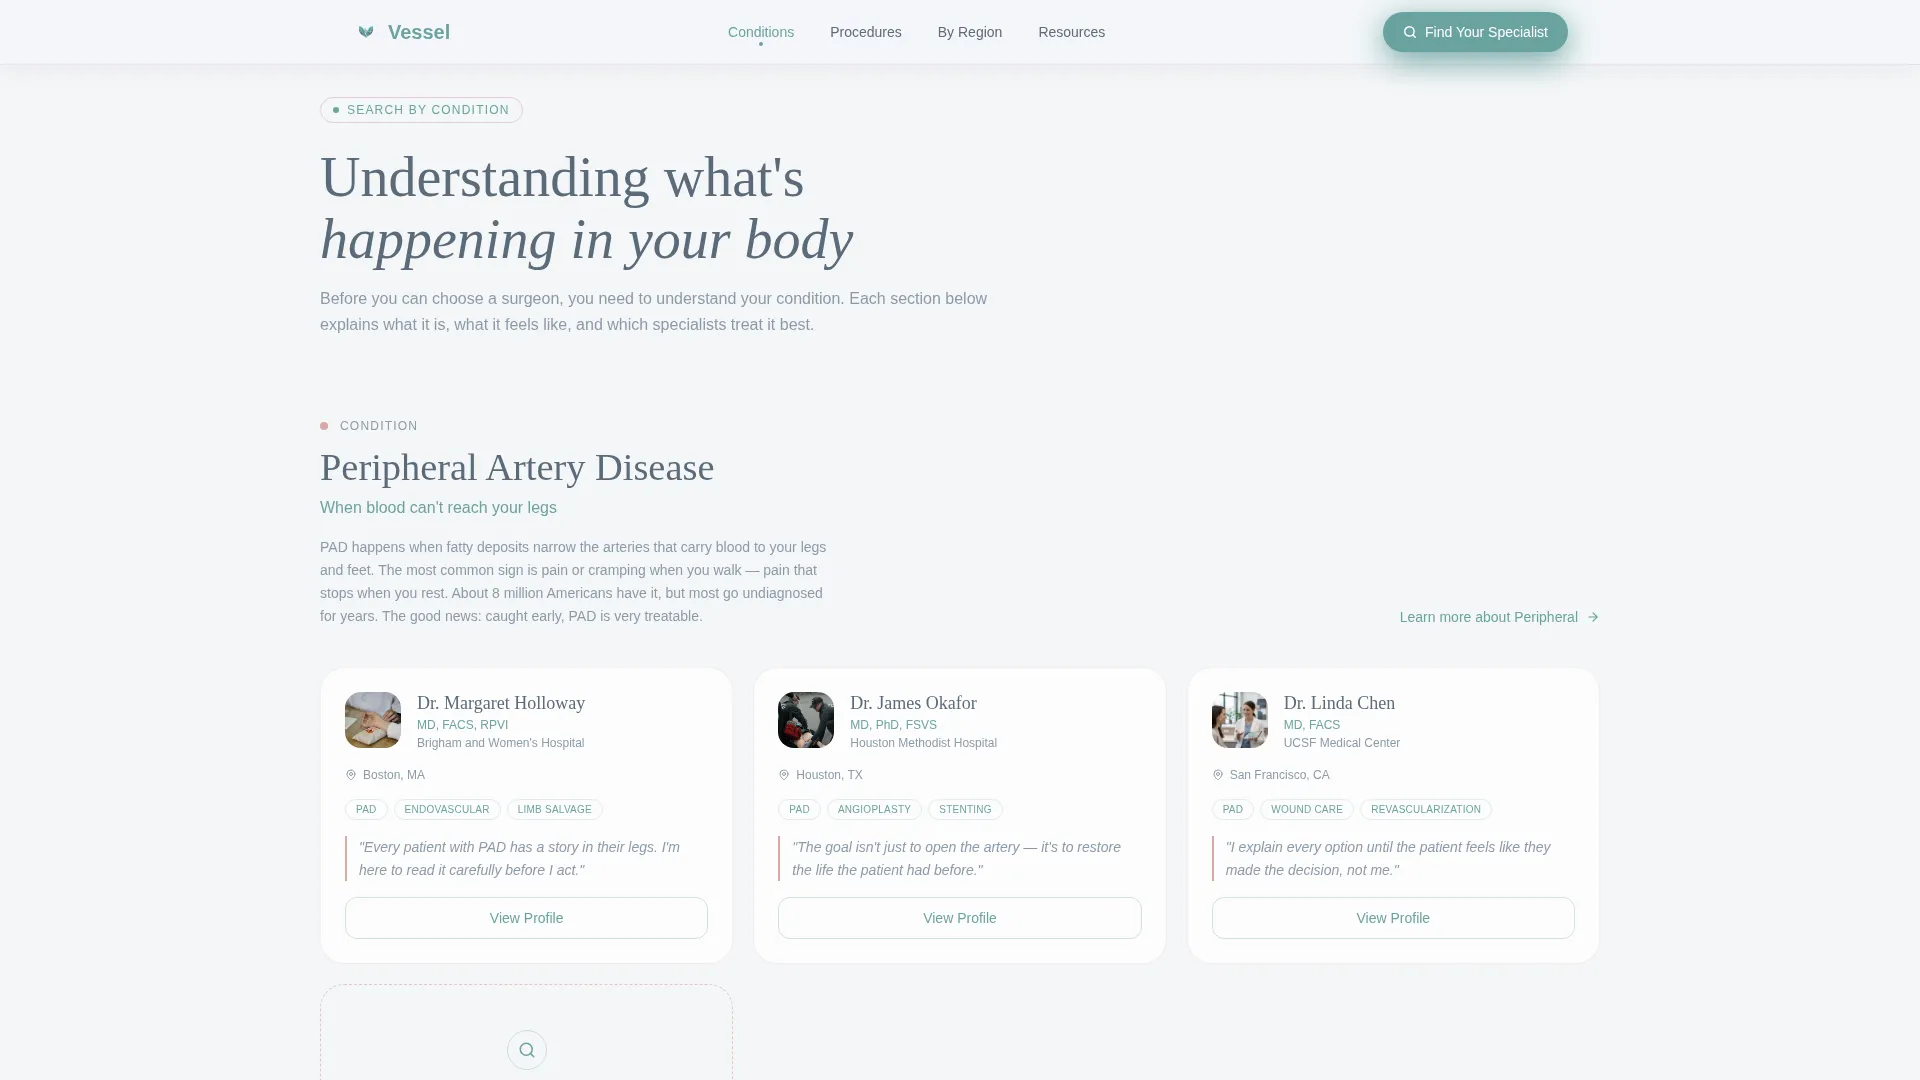Click the CONDITION section label

point(379,426)
